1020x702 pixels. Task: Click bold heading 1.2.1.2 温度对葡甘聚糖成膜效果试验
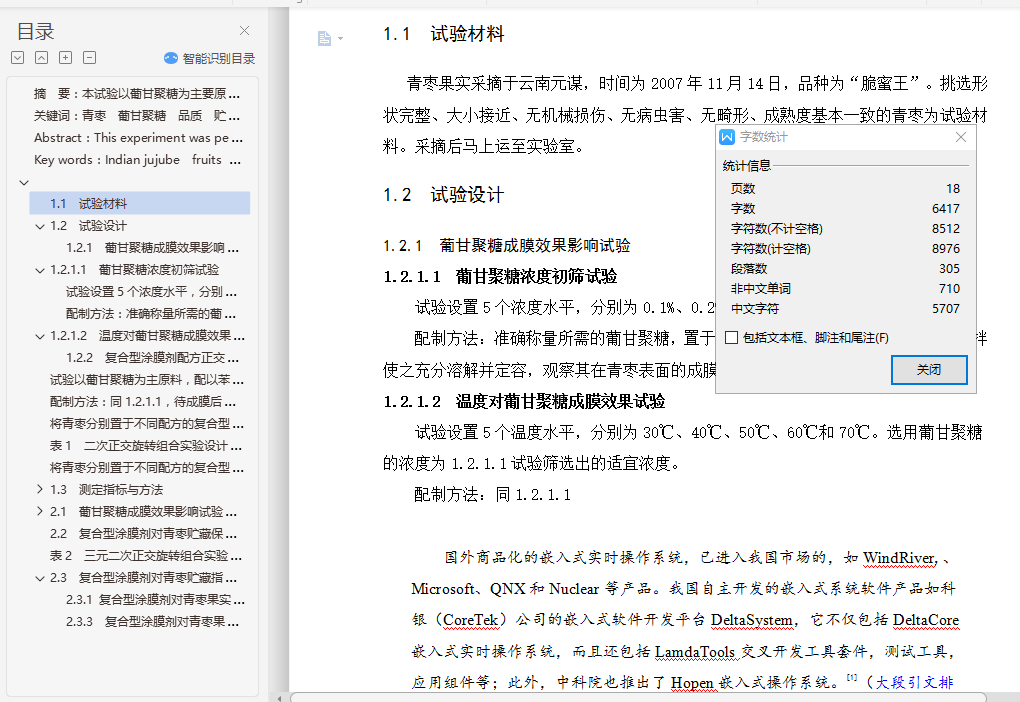pos(524,401)
